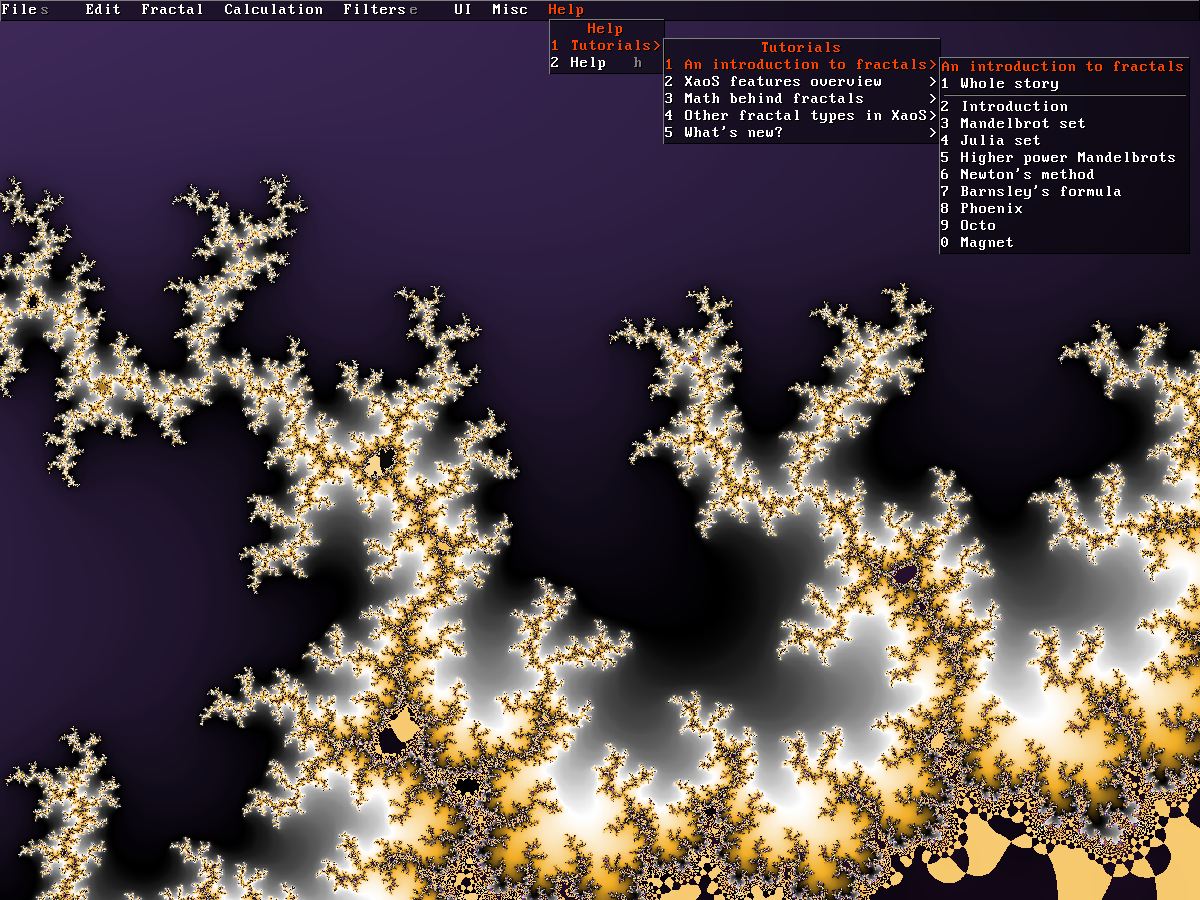Pick the Barnsley's formula tutorial
Viewport: 1200px width, 900px height.
pyautogui.click(x=1040, y=192)
